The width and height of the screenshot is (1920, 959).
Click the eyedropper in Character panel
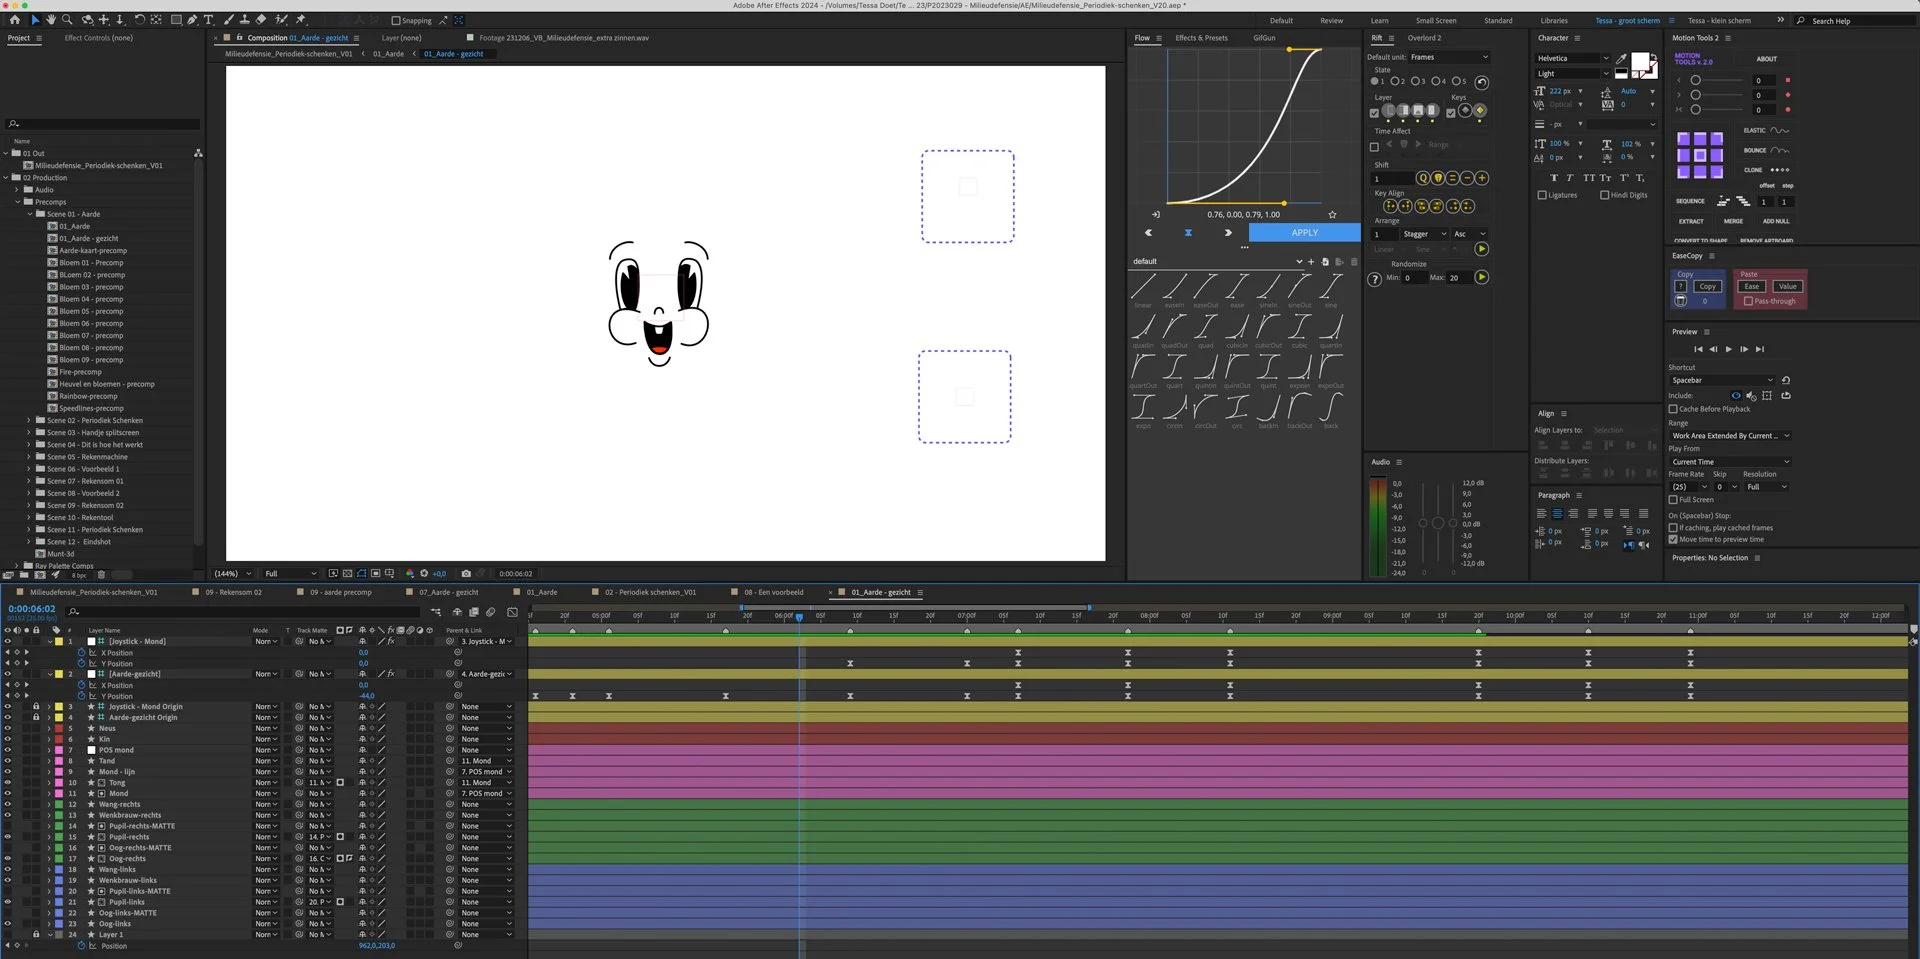click(1621, 59)
